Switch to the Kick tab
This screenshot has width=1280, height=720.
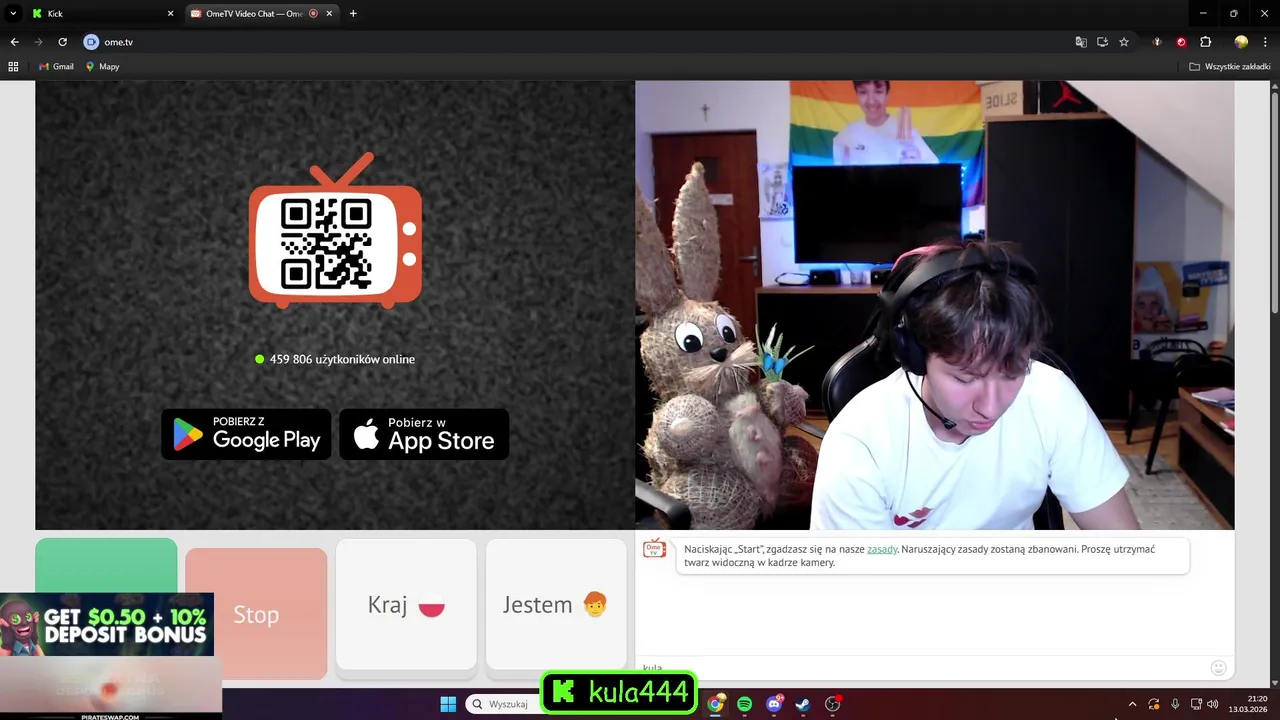point(100,14)
